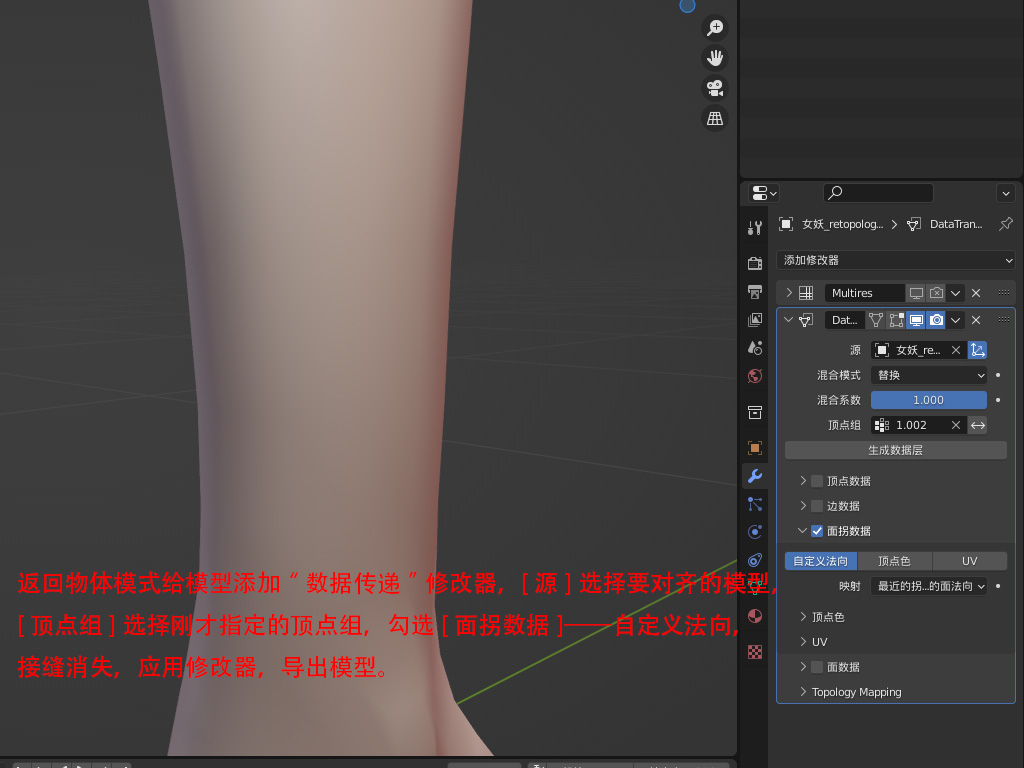Screen dimensions: 1024x768
Task: Expand the Topology Mapping section
Action: [856, 692]
